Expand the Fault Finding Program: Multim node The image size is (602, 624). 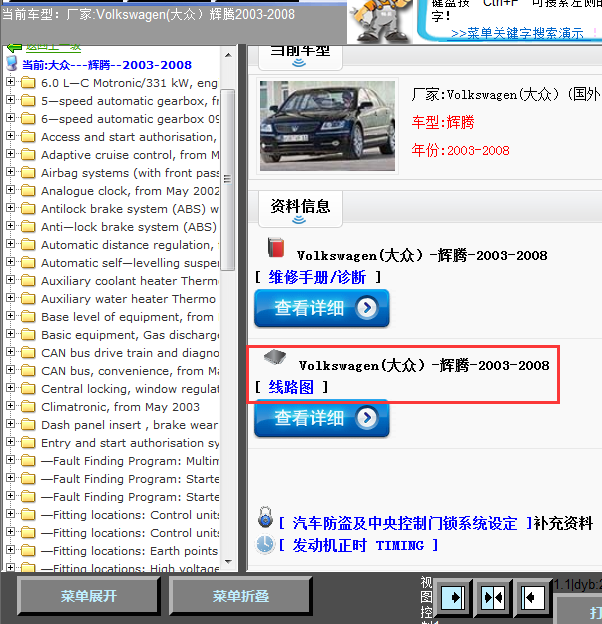point(10,459)
